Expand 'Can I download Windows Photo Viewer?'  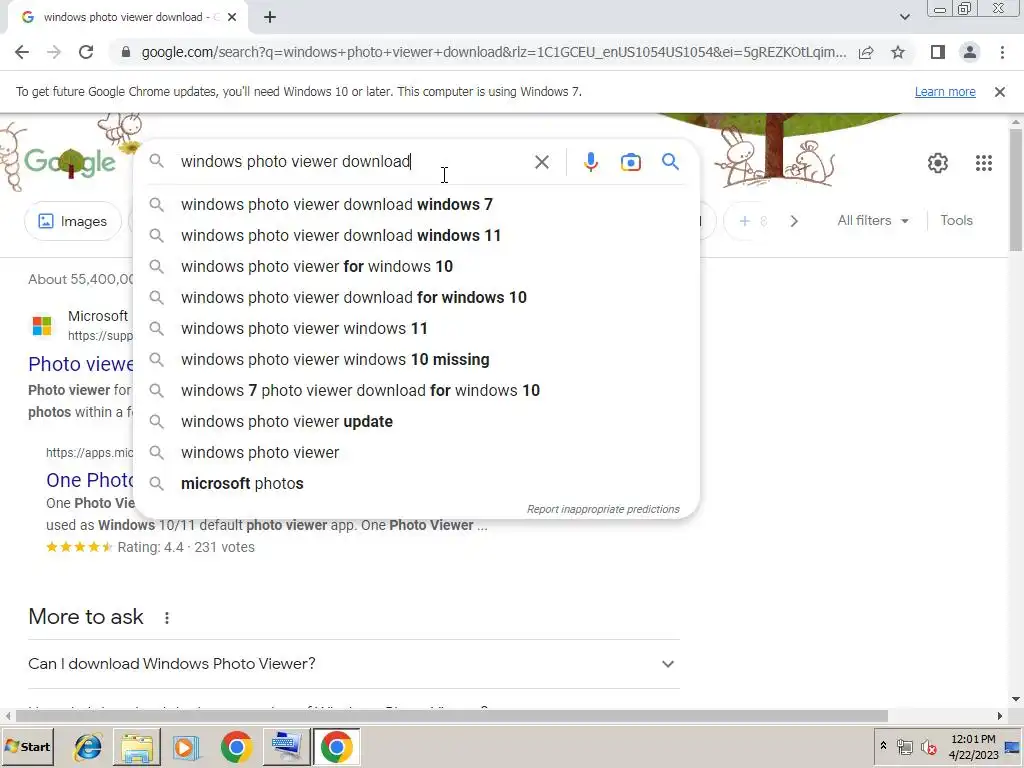tap(353, 664)
